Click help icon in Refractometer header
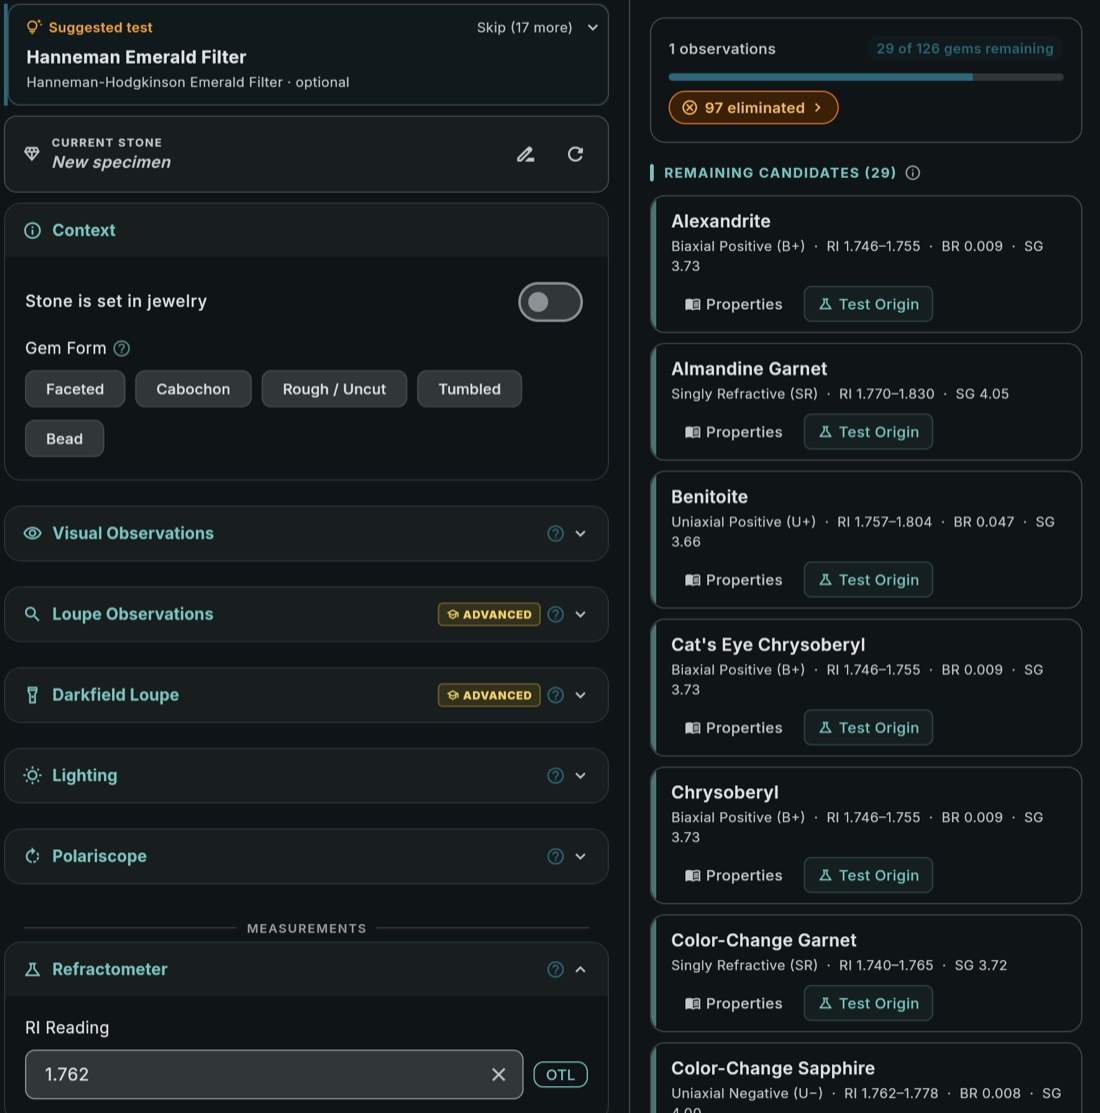This screenshot has width=1100, height=1113. (555, 970)
